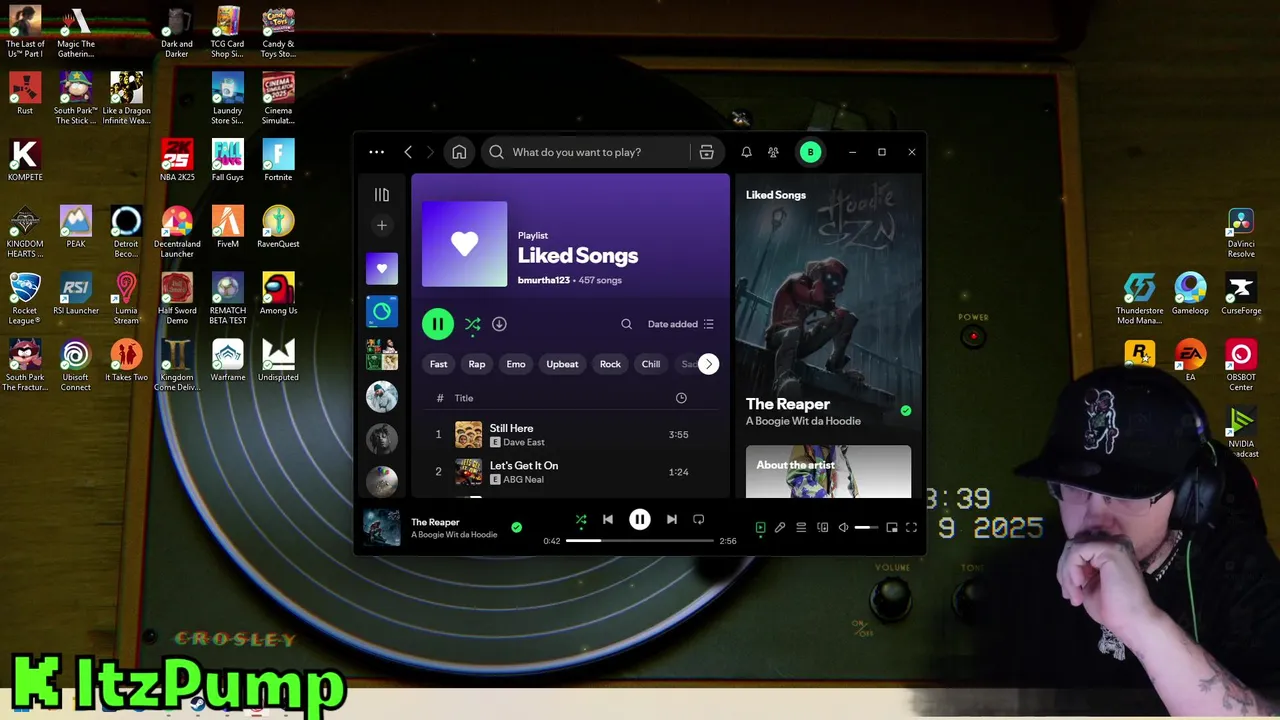Pause playlist with large green button
Image resolution: width=1280 pixels, height=720 pixels.
pyautogui.click(x=437, y=324)
